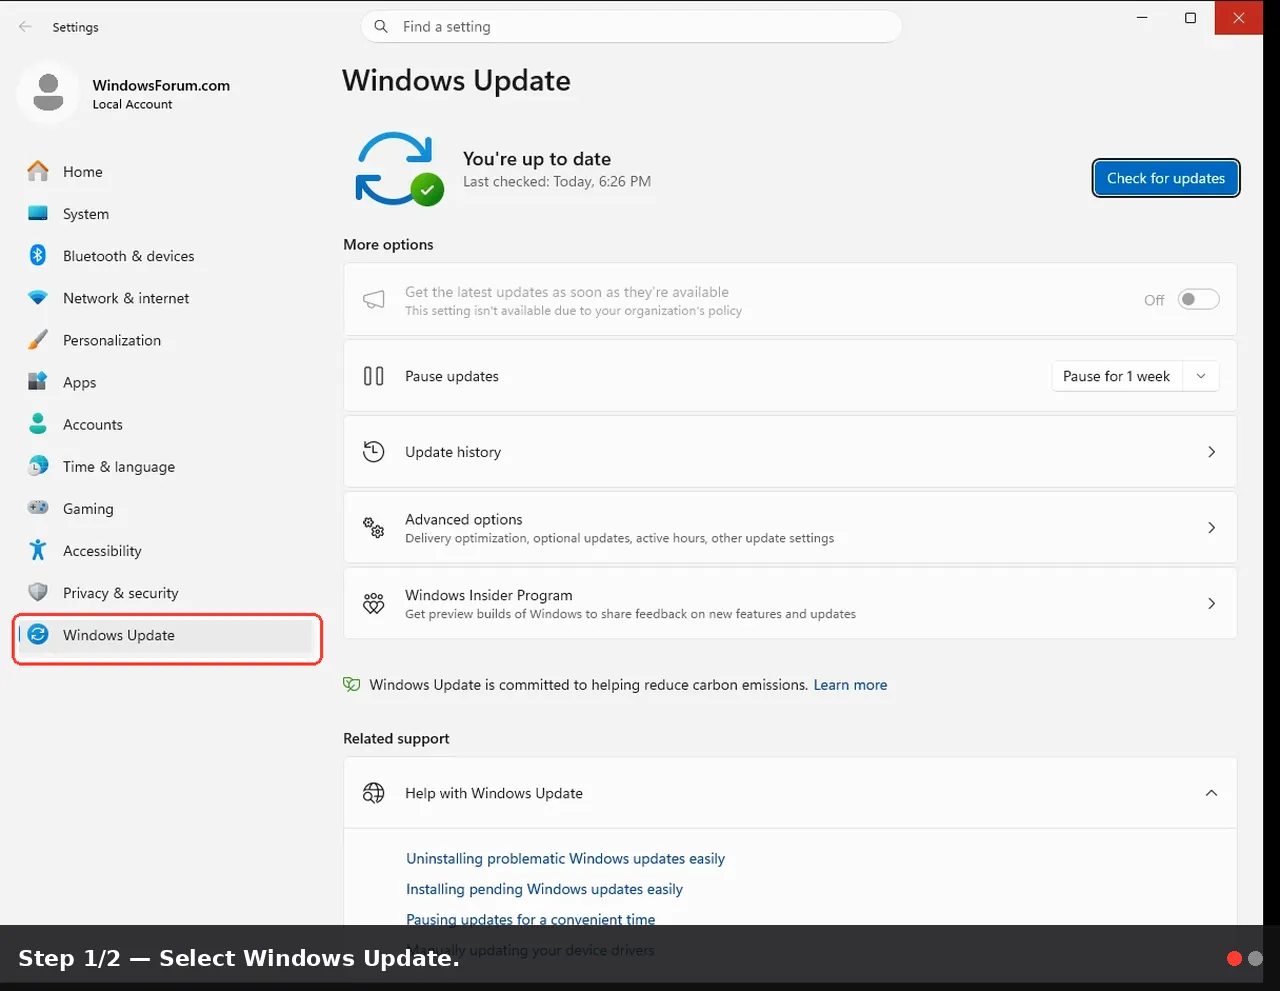1280x991 pixels.
Task: Open Uninstalling problematic Windows updates easily link
Action: (565, 859)
